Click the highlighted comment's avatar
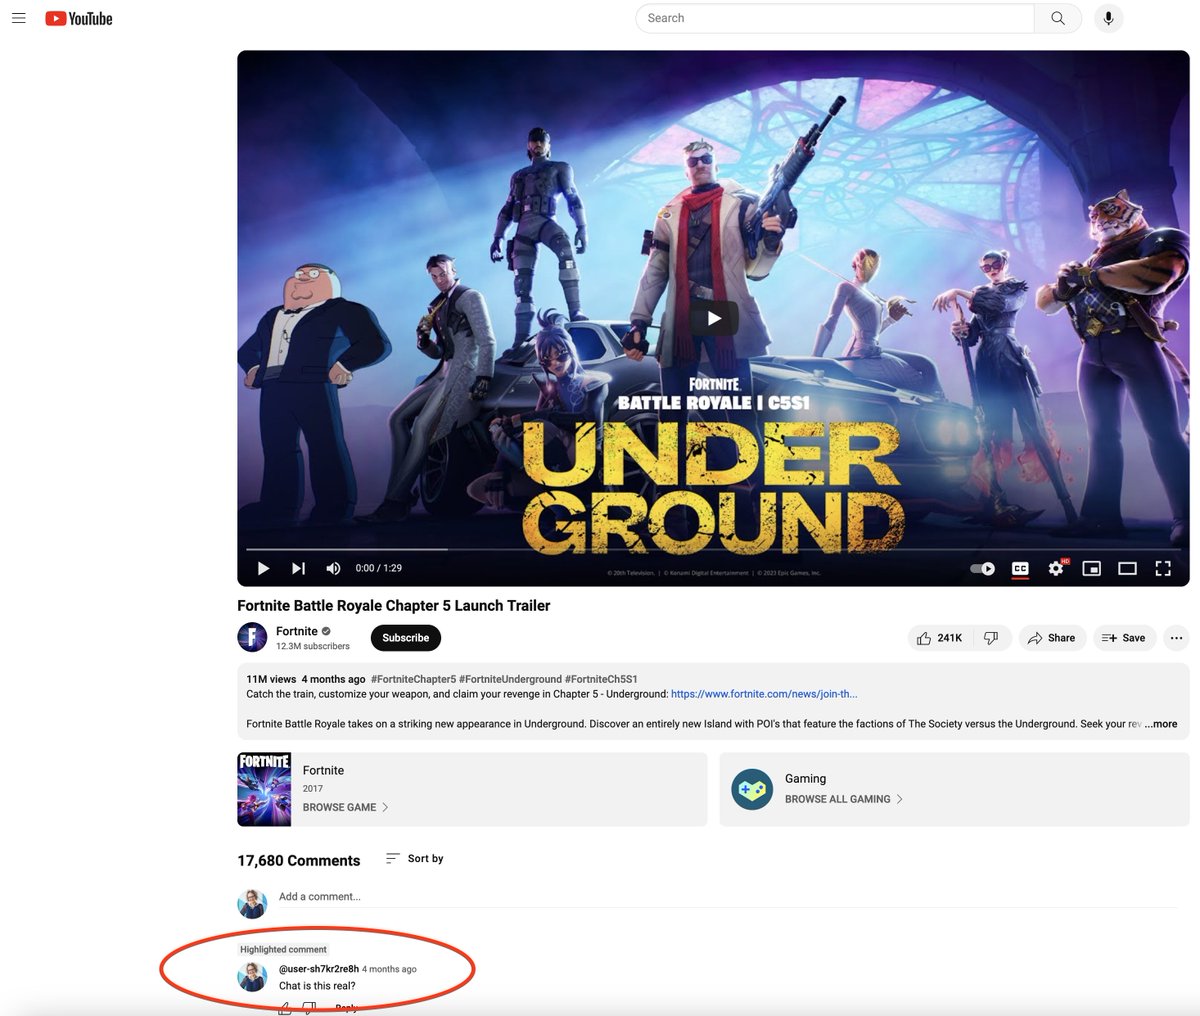This screenshot has height=1016, width=1200. coord(252,977)
